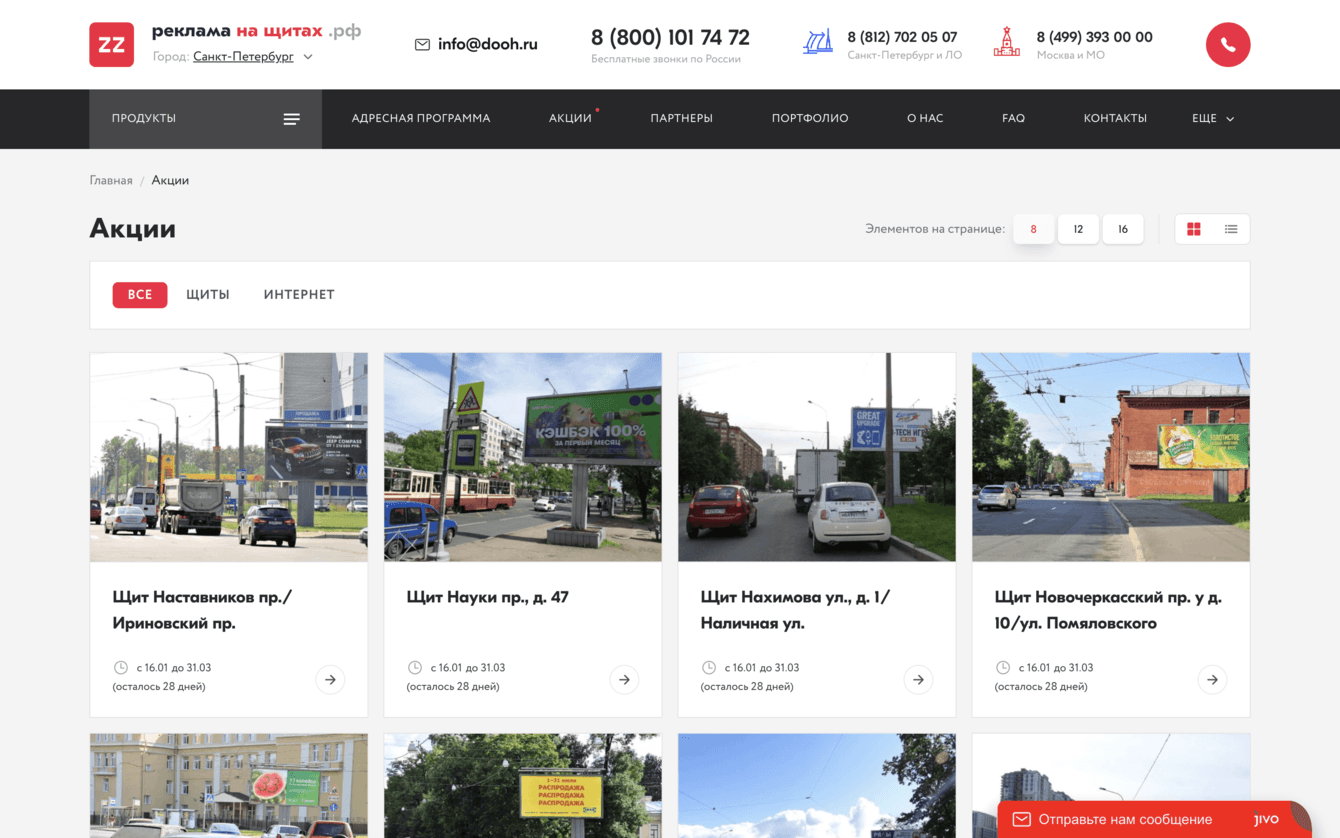Click the Новочеркасский пр. billboard photo
Screen dimensions: 1340x838
[1111, 457]
